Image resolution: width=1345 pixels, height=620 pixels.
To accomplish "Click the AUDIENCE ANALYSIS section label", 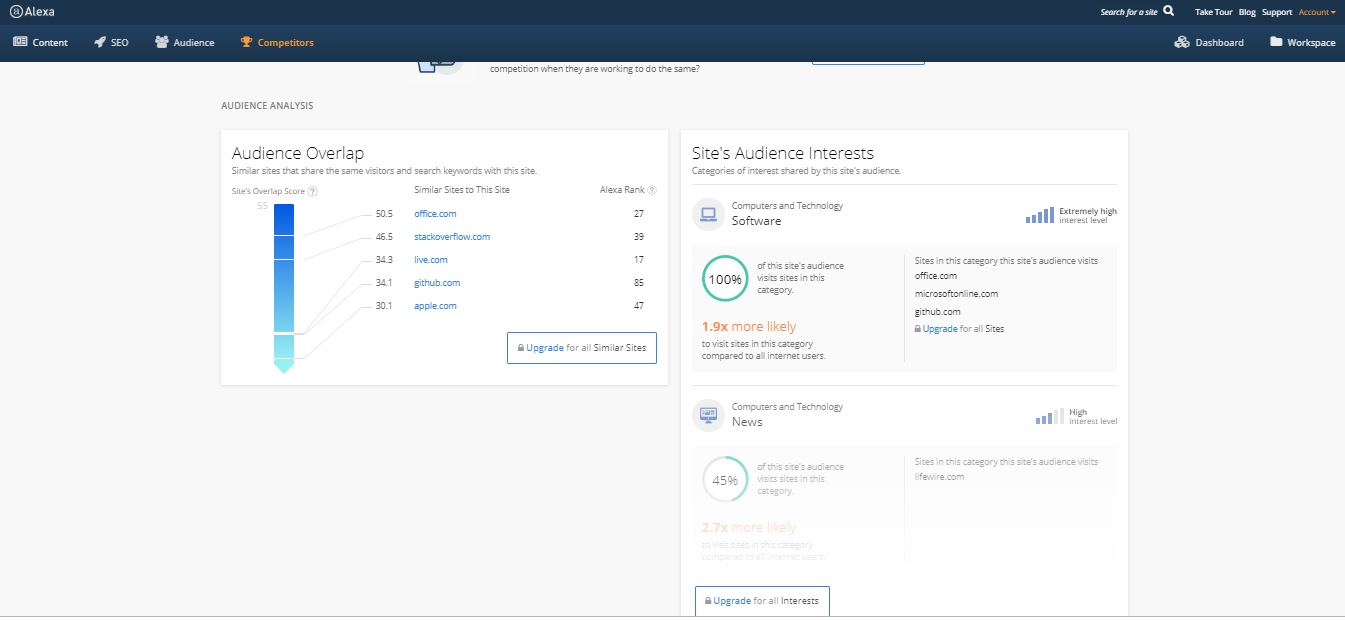I will pyautogui.click(x=267, y=105).
